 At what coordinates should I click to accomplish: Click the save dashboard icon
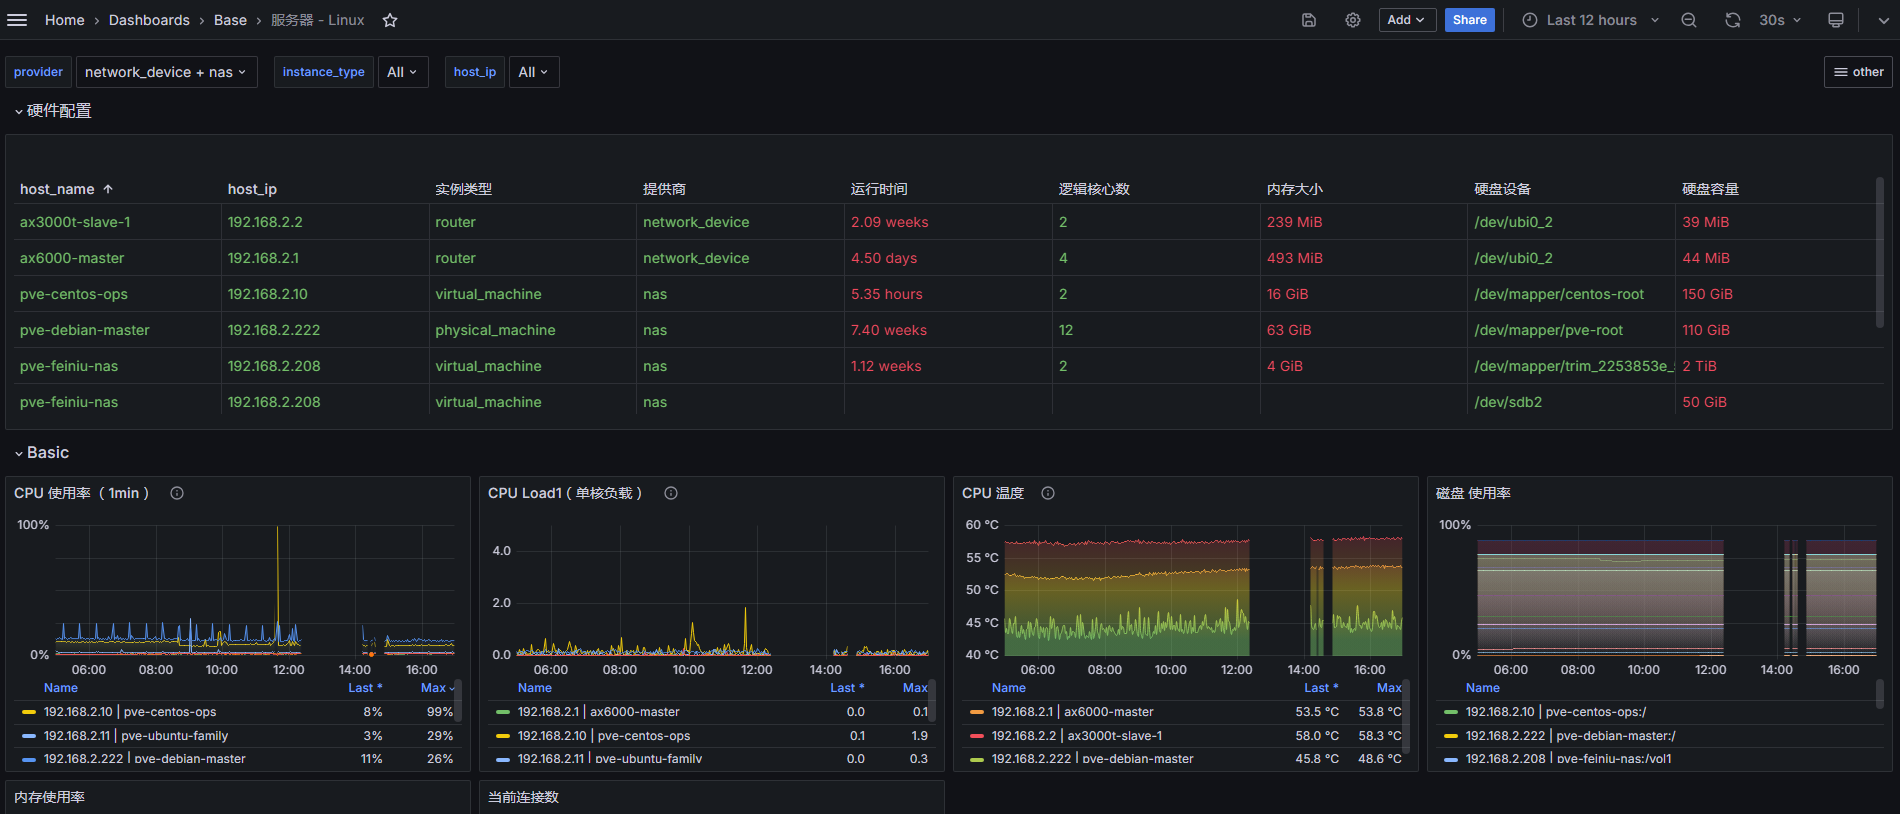(x=1309, y=20)
